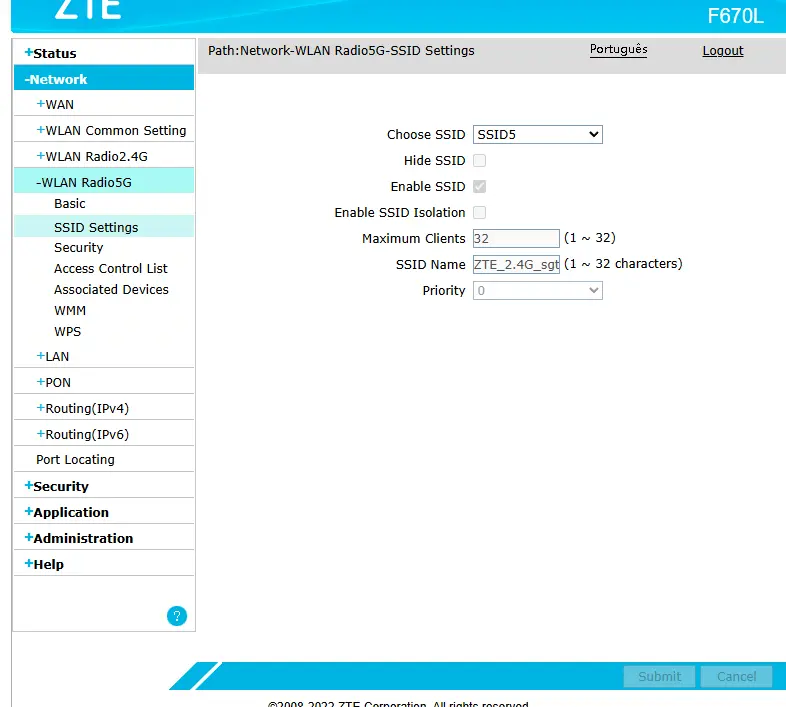Screen dimensions: 786x707
Task: Open the Access Control List page
Action: point(111,269)
